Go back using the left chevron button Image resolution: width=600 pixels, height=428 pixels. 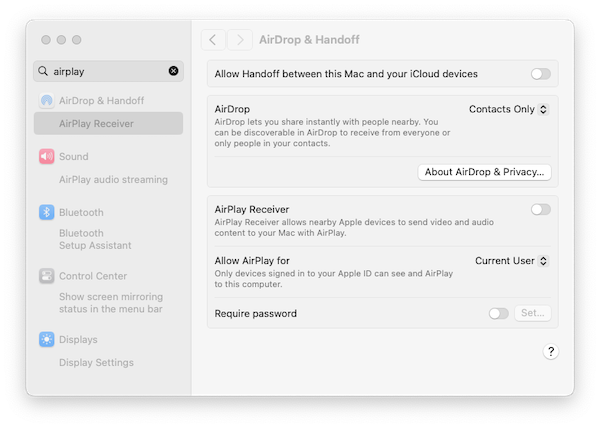(213, 40)
